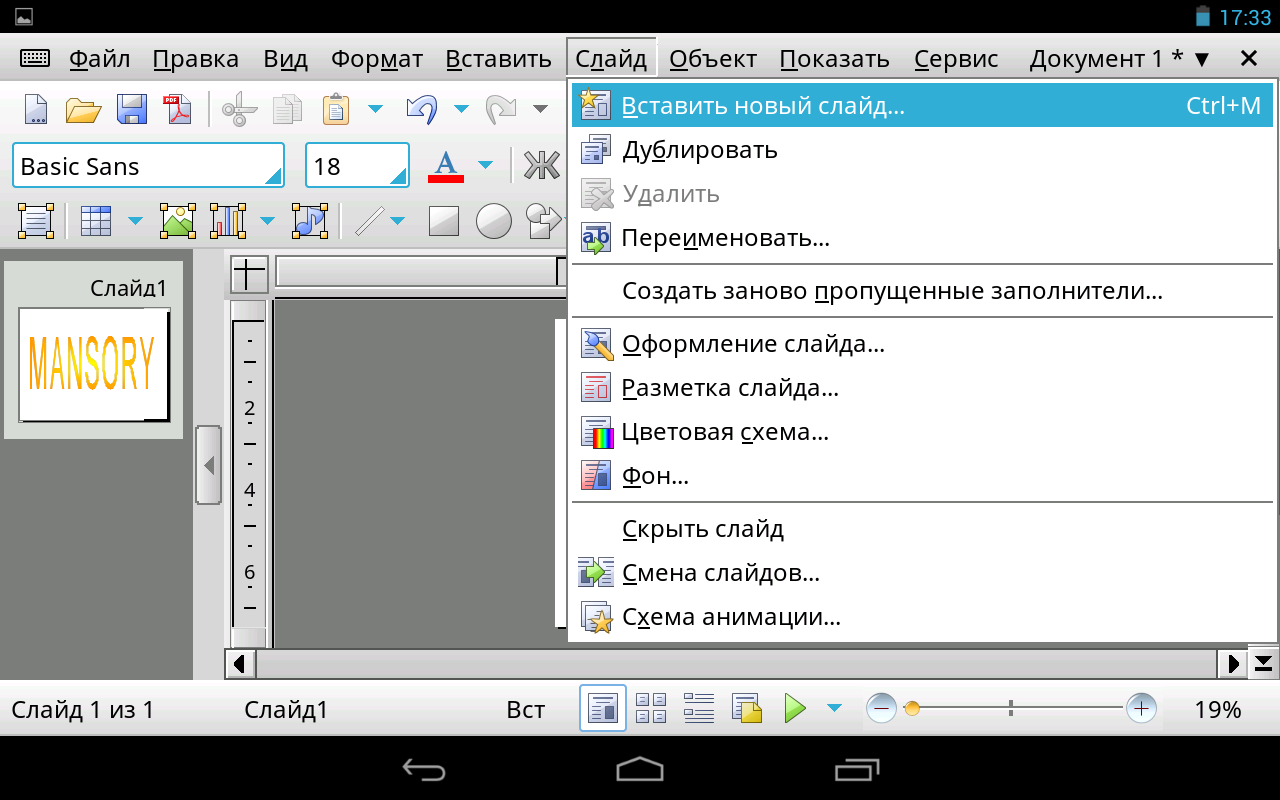Image resolution: width=1280 pixels, height=800 pixels.
Task: Choose Цветовая схема entry
Action: coord(921,432)
